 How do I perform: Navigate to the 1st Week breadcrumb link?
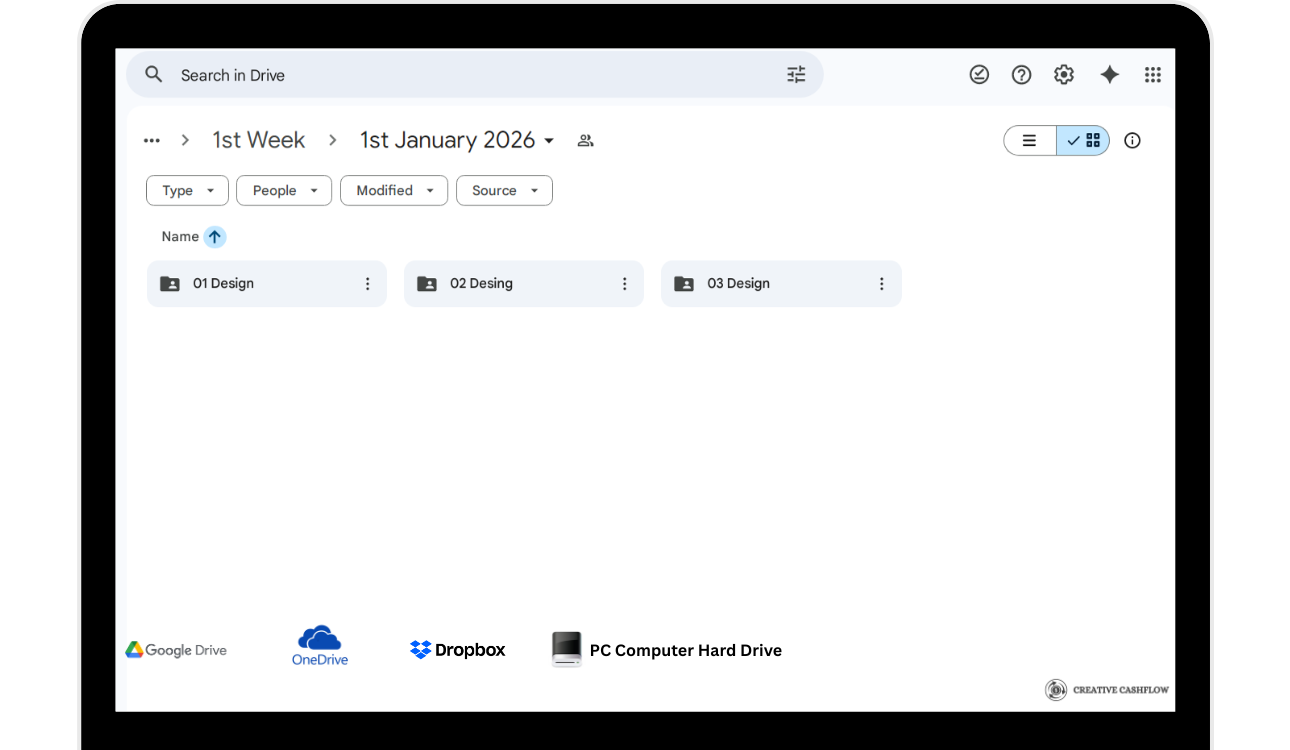(x=258, y=140)
